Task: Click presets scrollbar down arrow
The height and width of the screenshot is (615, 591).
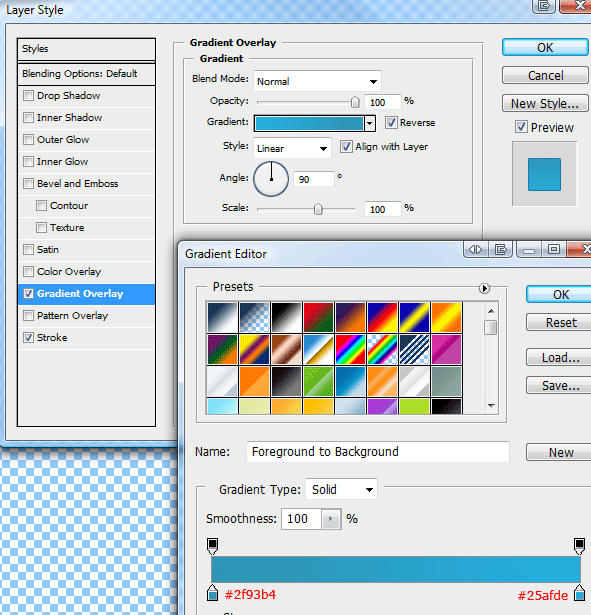Action: 491,406
